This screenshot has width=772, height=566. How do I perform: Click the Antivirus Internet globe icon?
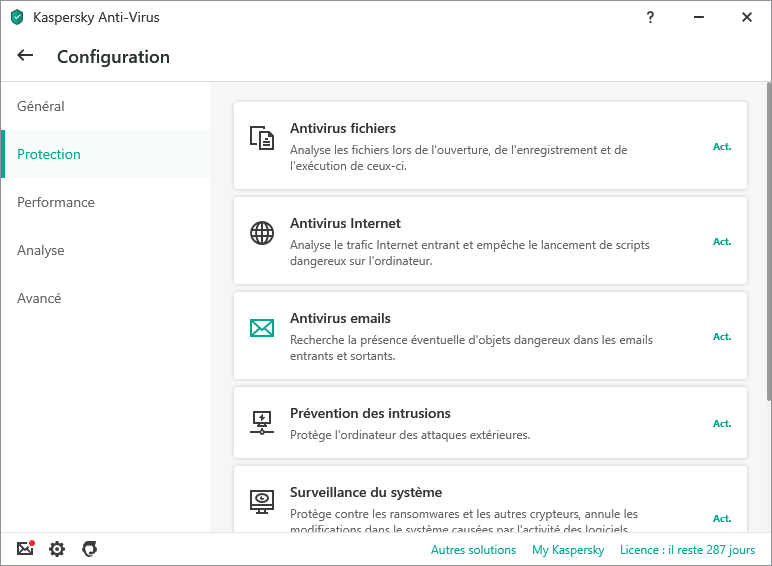[x=262, y=233]
